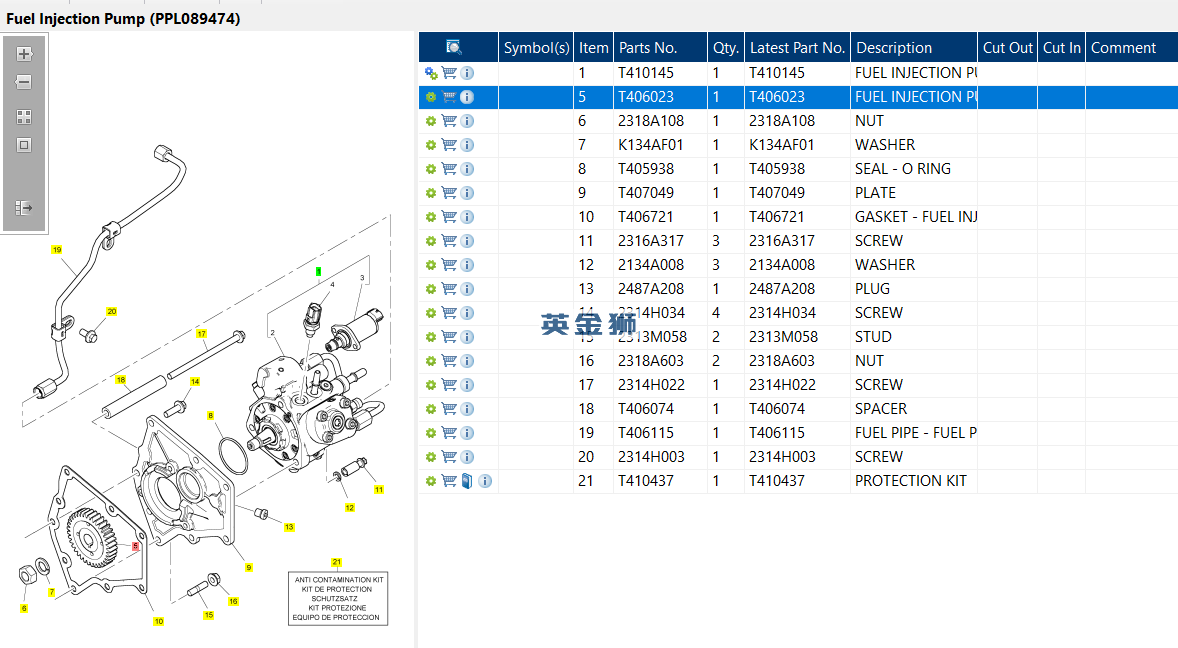Click callout 18 on the spacer
1178x648 pixels.
[x=120, y=380]
